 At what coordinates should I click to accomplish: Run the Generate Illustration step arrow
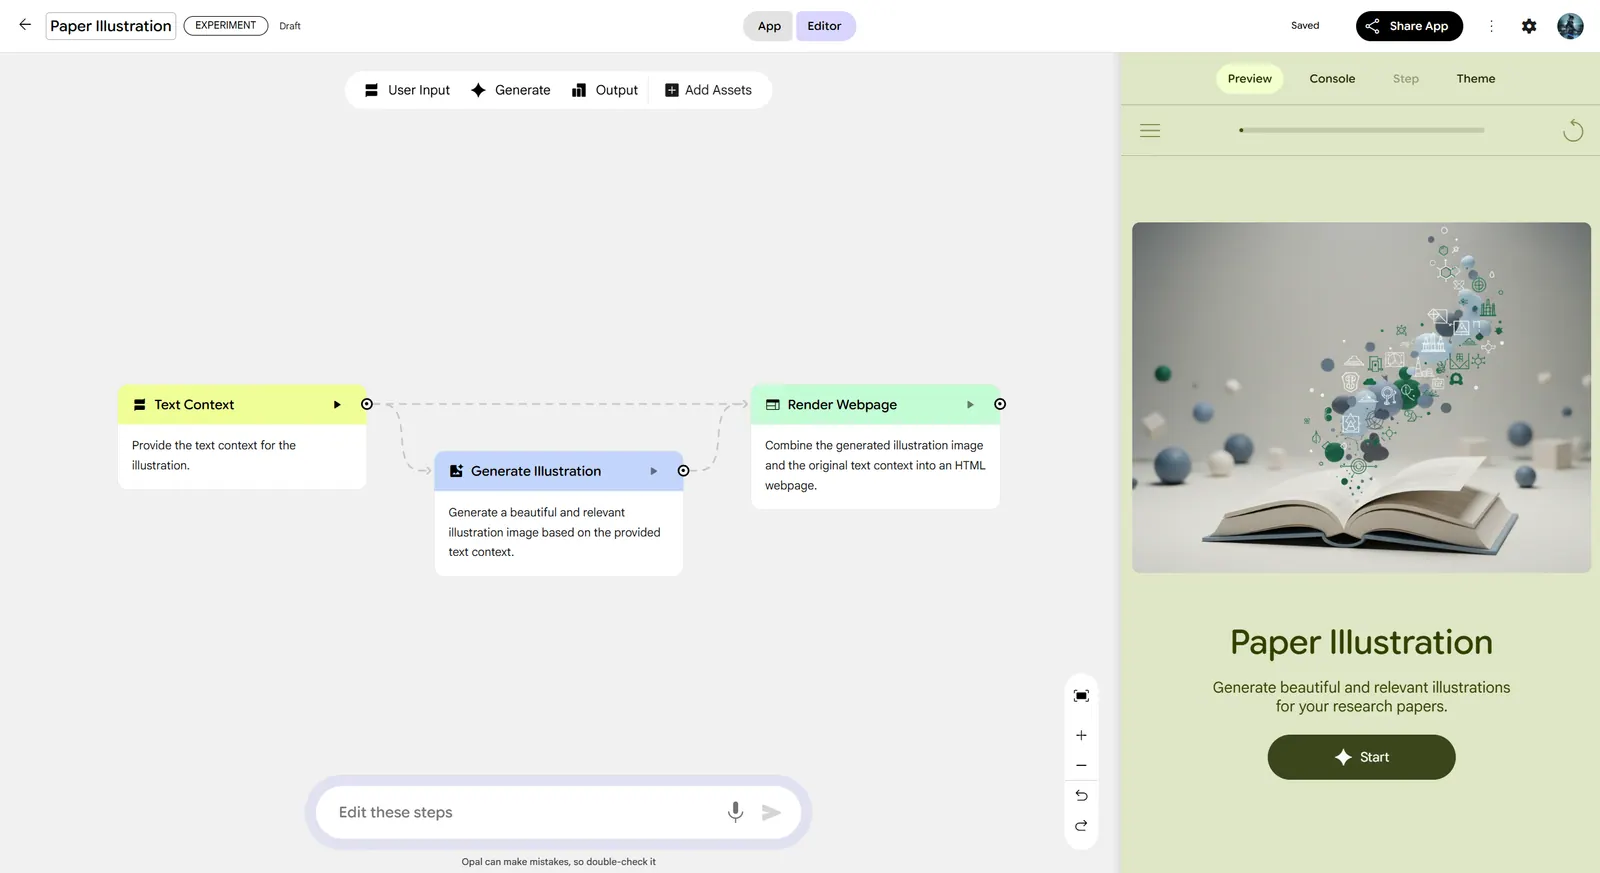tap(654, 471)
